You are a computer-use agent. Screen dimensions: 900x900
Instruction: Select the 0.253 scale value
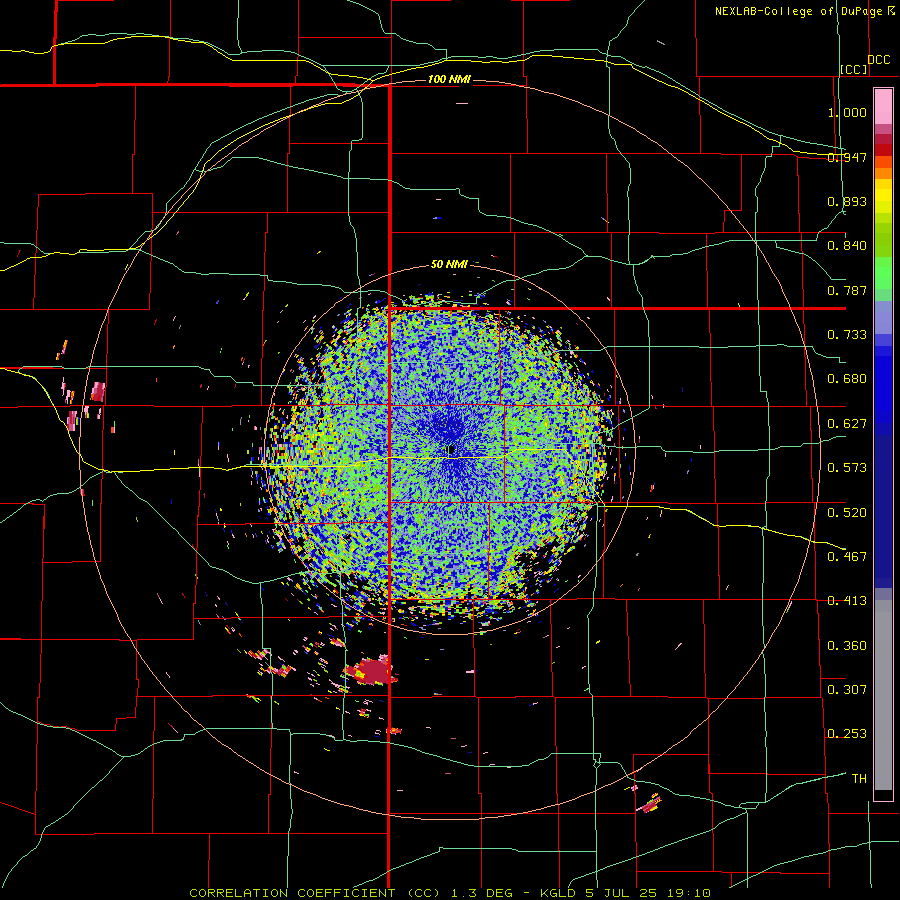click(847, 734)
